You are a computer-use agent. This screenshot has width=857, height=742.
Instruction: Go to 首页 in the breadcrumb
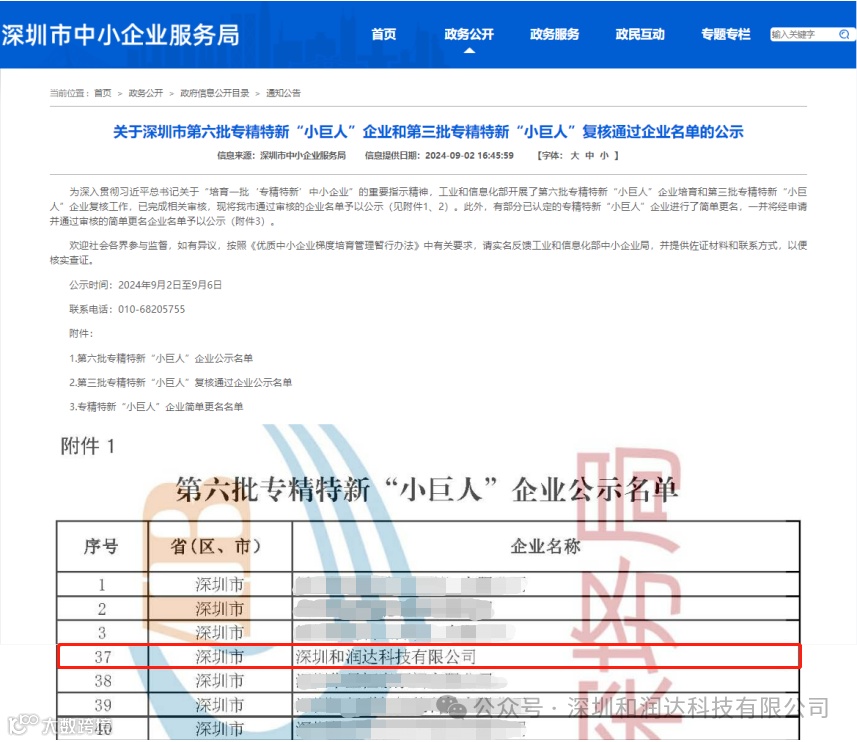tap(103, 93)
